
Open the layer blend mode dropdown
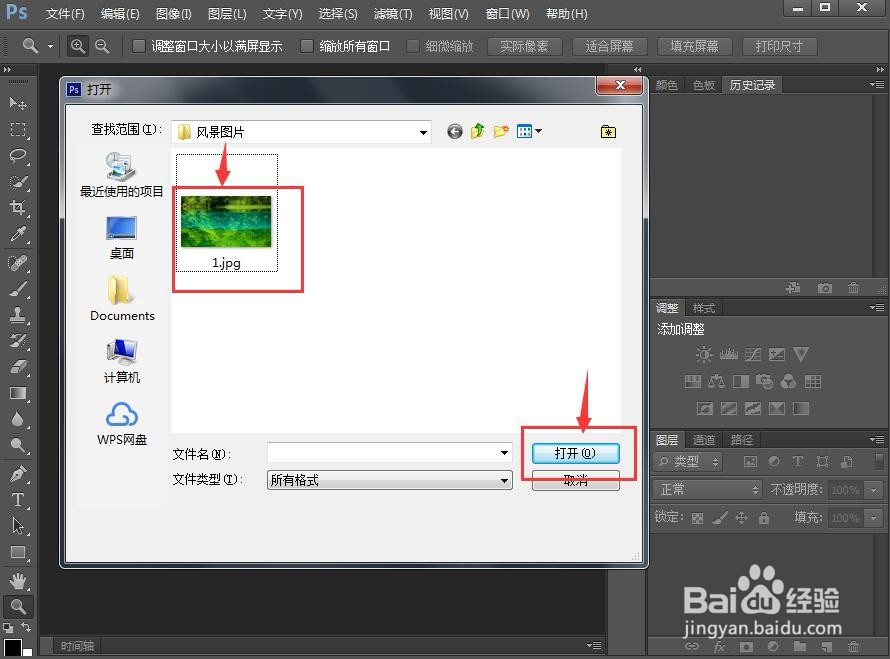(x=707, y=489)
